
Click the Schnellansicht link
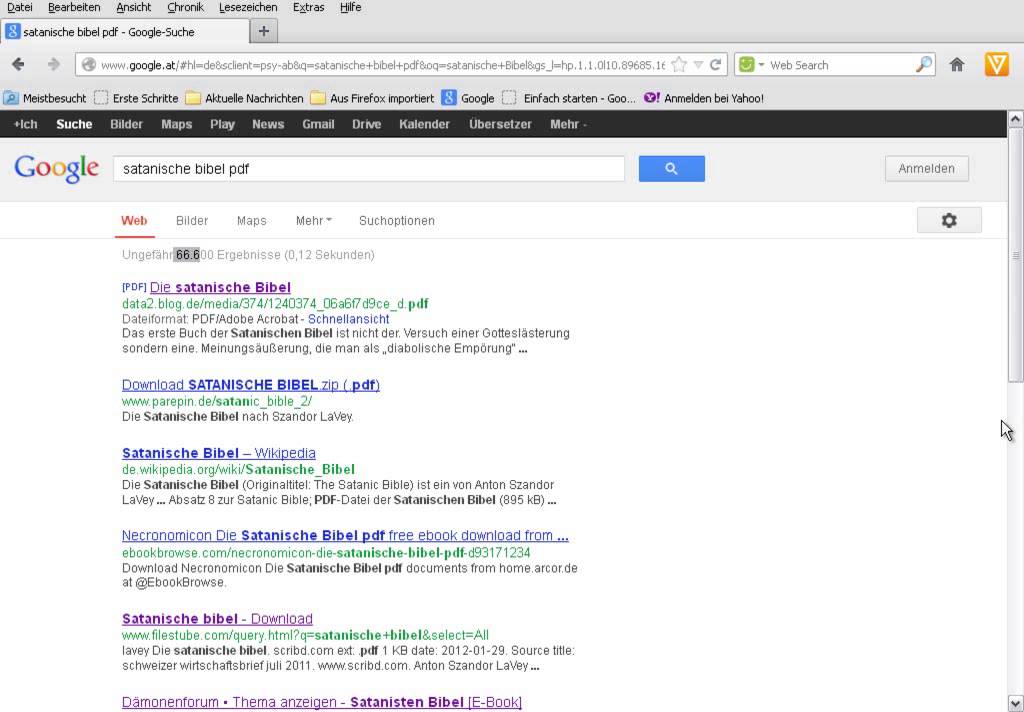tap(348, 319)
